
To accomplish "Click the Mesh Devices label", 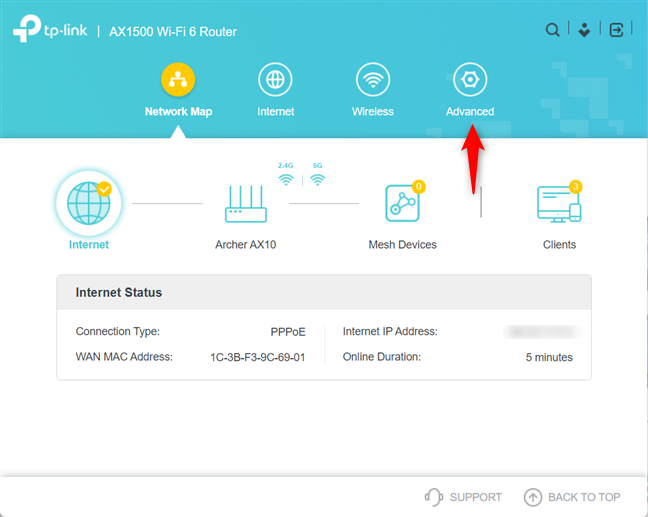I will (403, 245).
